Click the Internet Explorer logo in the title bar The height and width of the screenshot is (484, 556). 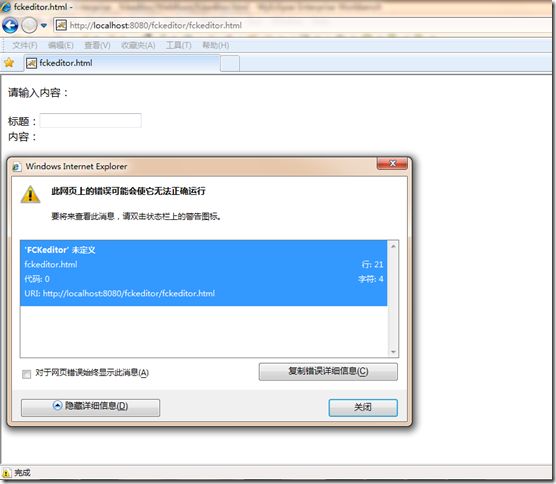click(6, 7)
